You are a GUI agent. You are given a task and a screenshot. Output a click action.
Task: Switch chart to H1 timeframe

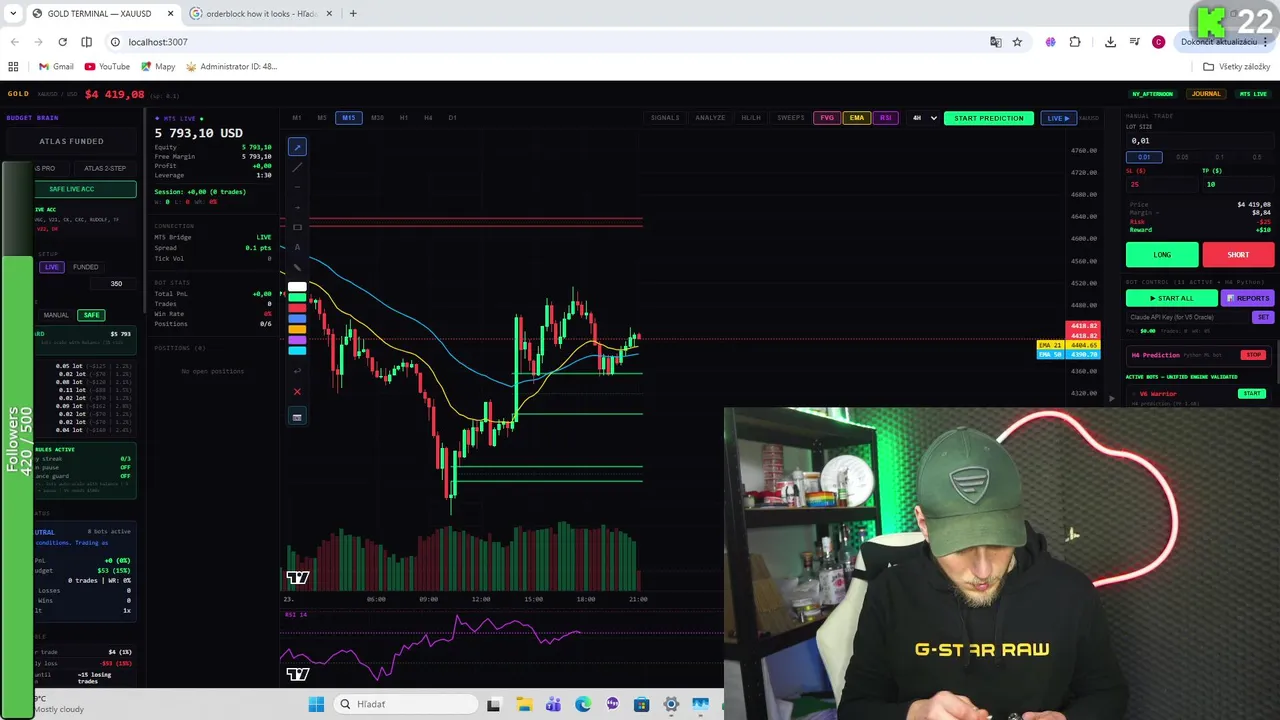coord(404,118)
